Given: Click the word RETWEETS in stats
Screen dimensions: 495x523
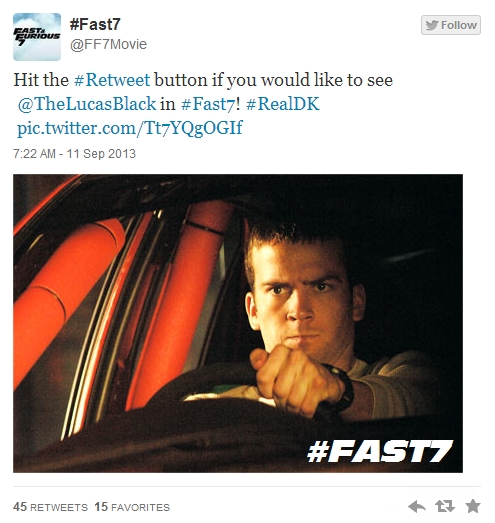Looking at the screenshot, I should [x=59, y=508].
